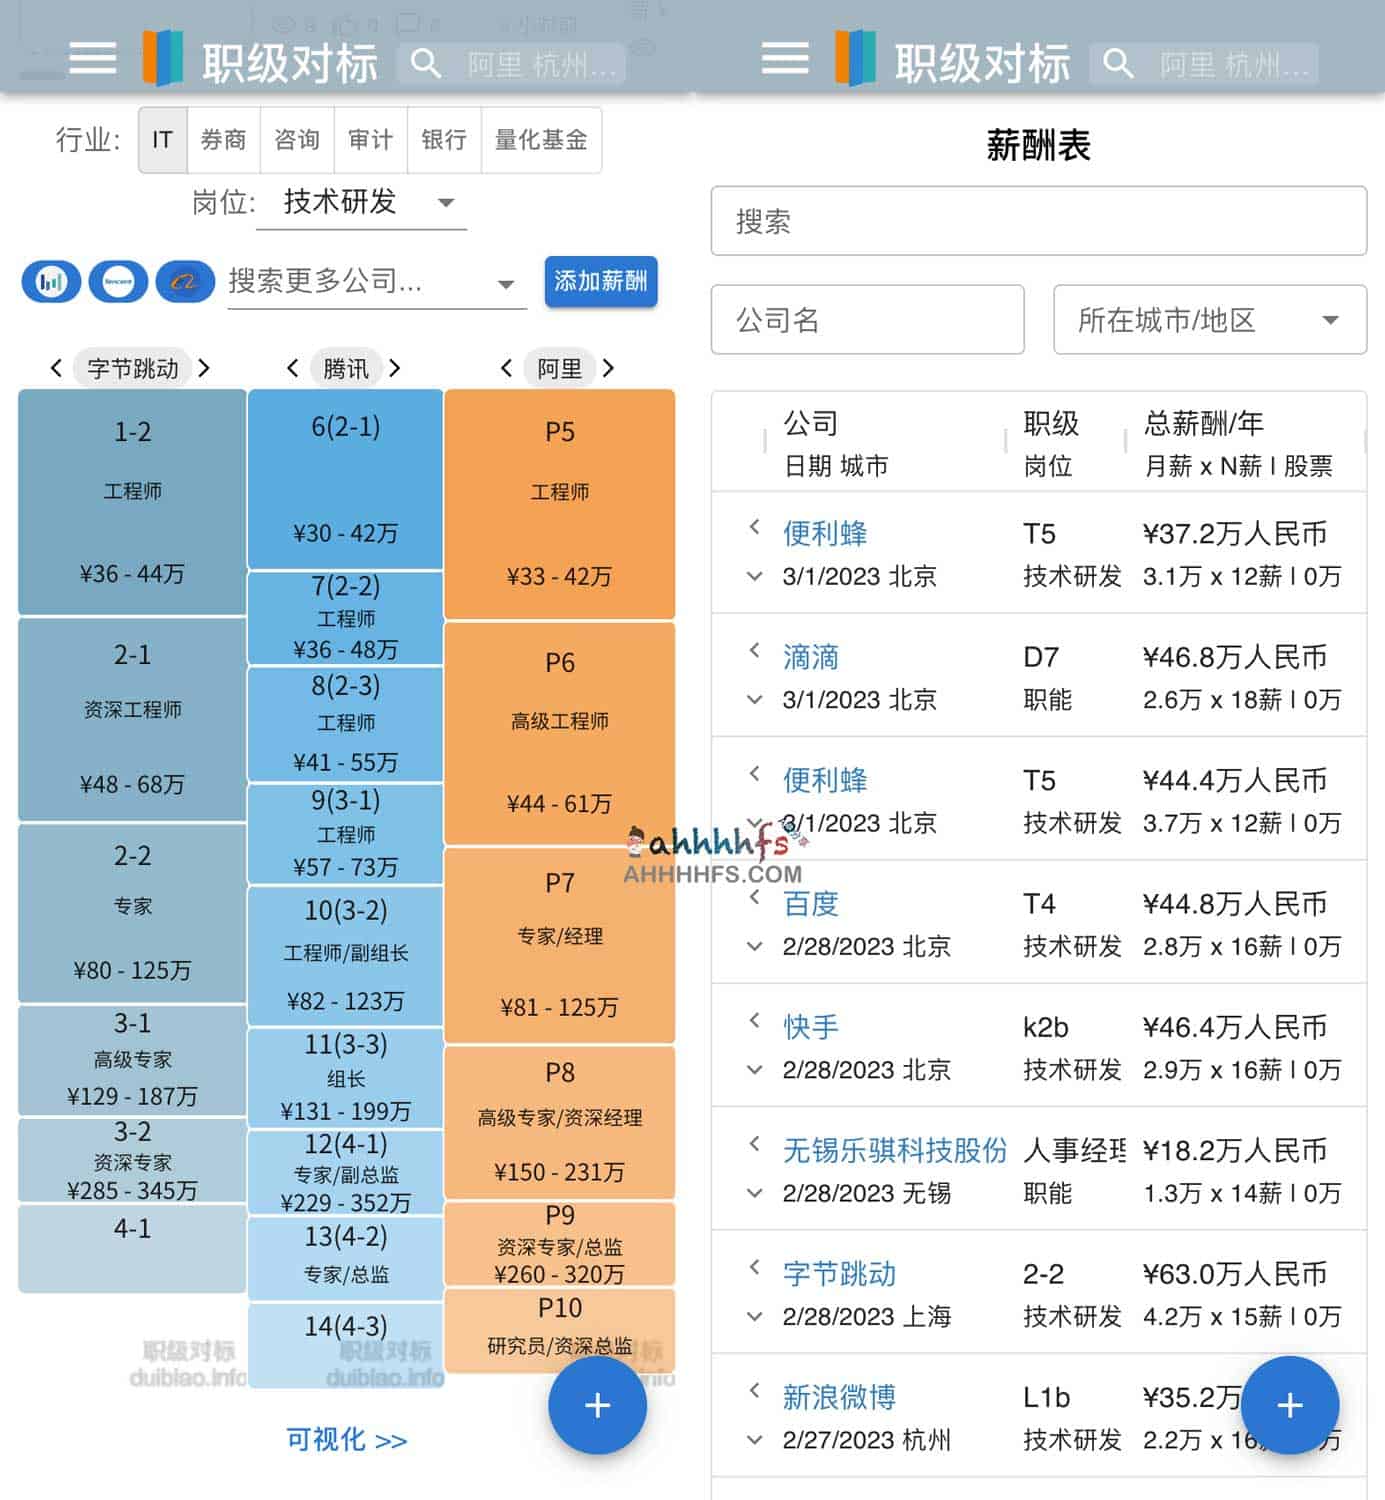The image size is (1385, 1500).
Task: Go to previous company before 腾讯
Action: tap(292, 368)
